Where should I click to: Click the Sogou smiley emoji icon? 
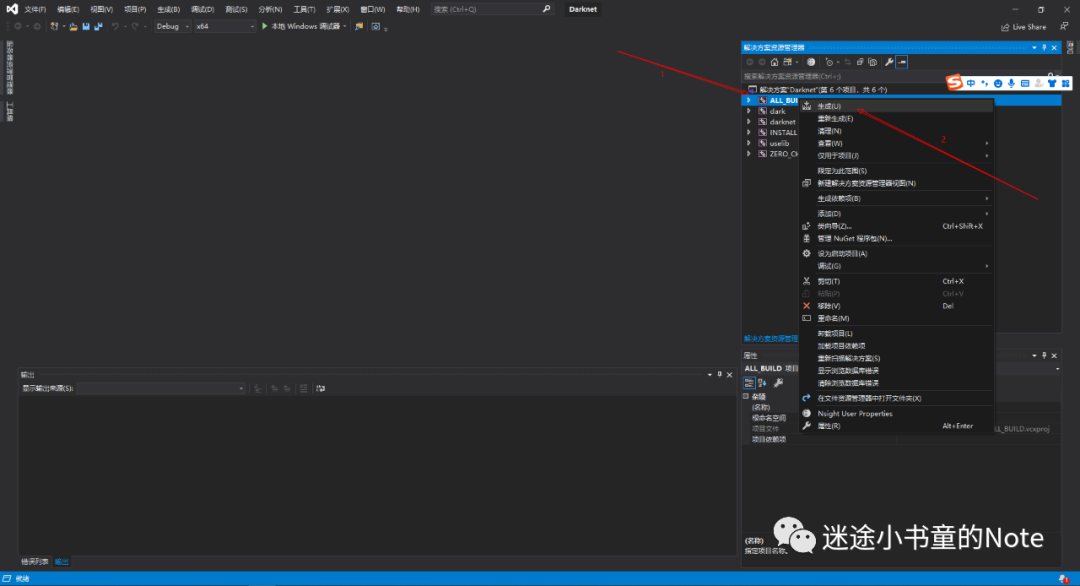(x=998, y=83)
